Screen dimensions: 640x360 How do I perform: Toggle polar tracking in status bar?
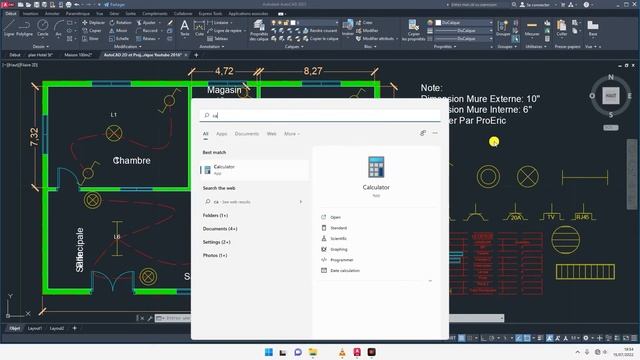pyautogui.click(x=492, y=338)
